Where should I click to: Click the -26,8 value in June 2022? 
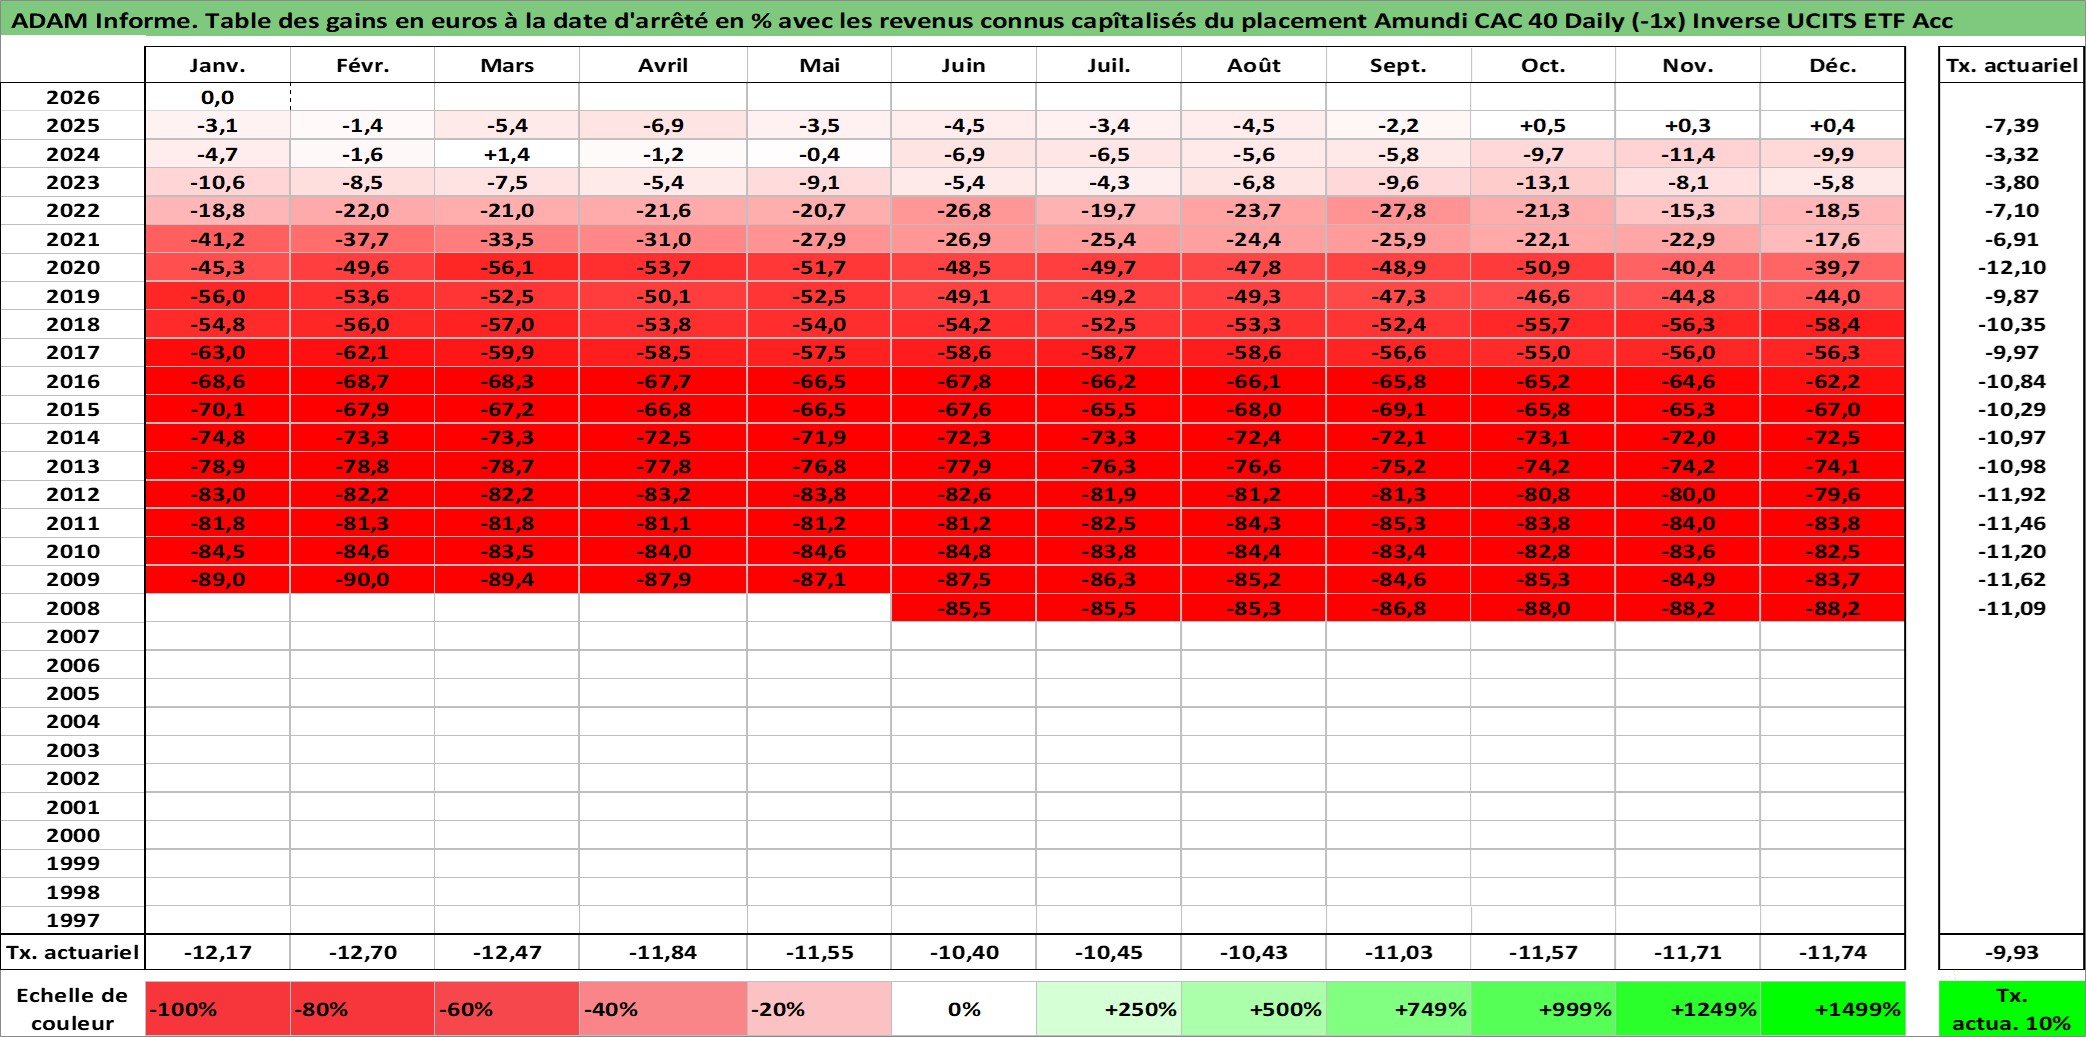pos(964,210)
